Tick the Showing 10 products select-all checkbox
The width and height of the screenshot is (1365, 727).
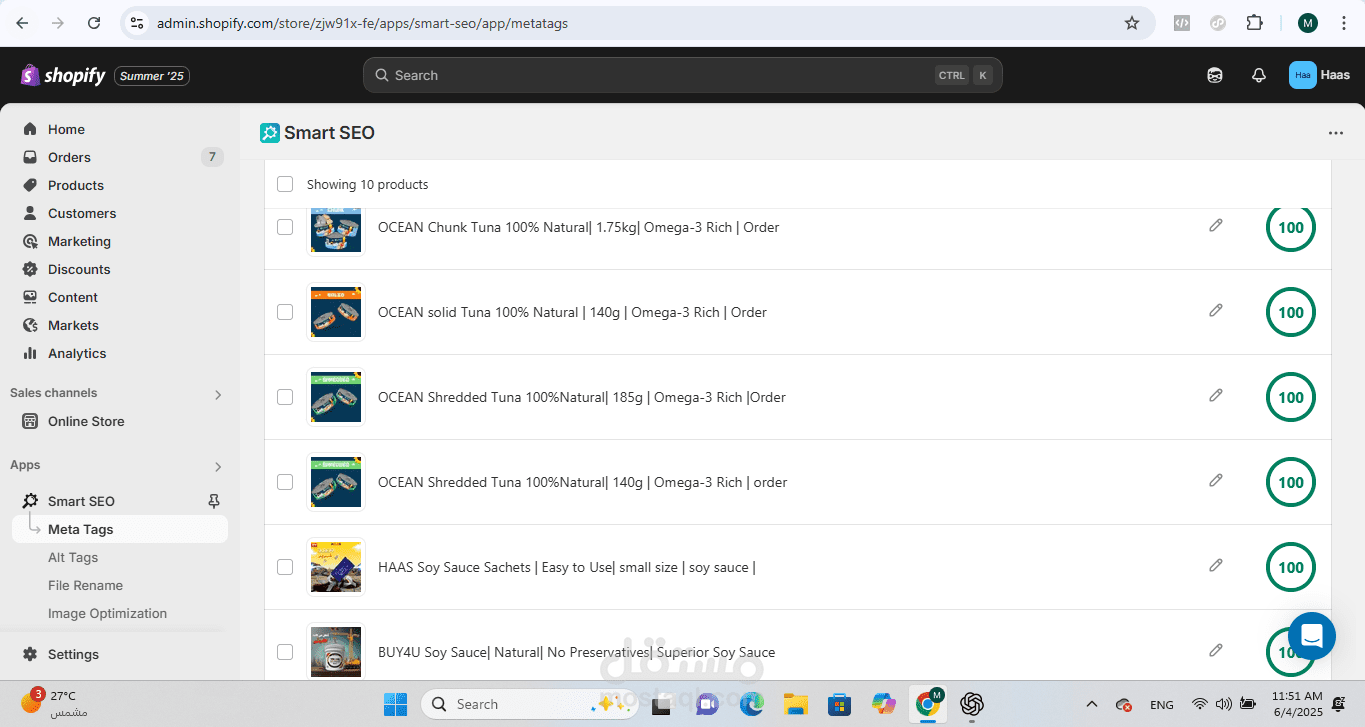point(285,184)
